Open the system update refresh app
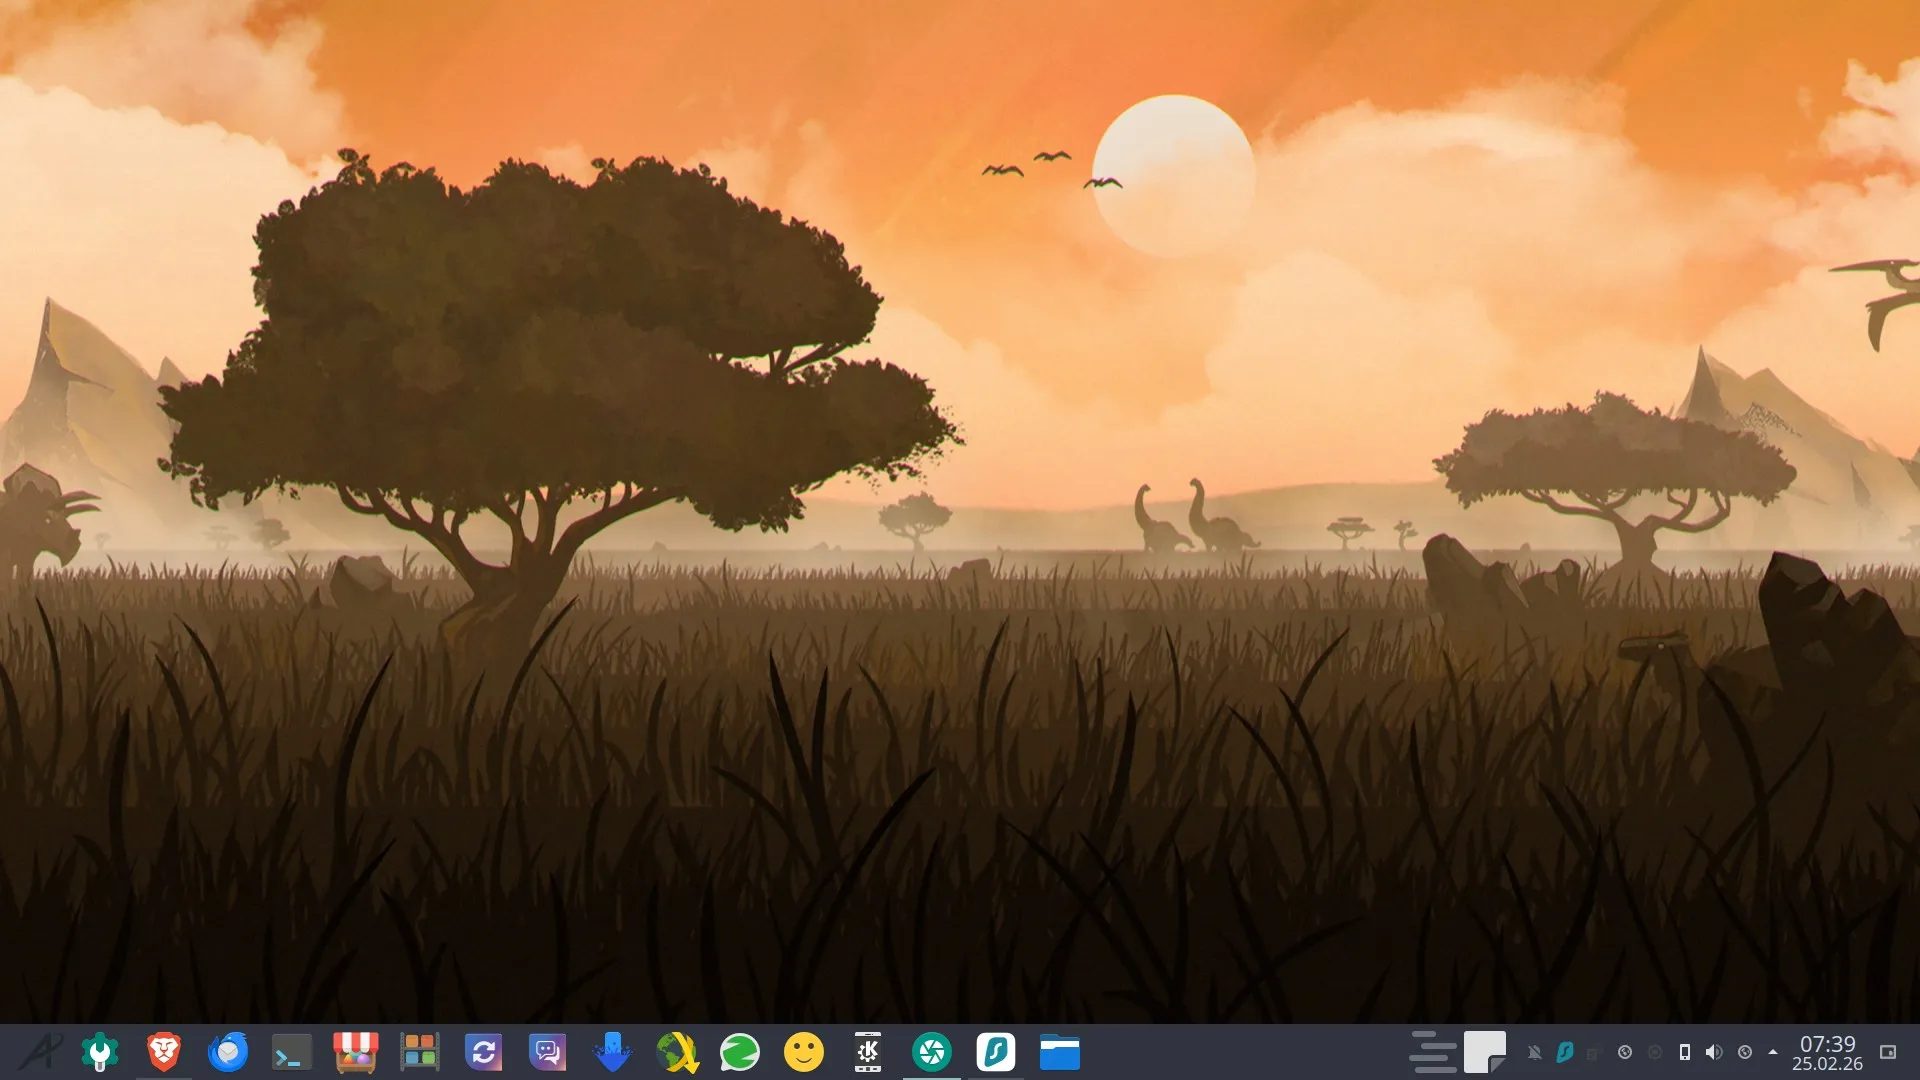The height and width of the screenshot is (1080, 1920). click(483, 1052)
